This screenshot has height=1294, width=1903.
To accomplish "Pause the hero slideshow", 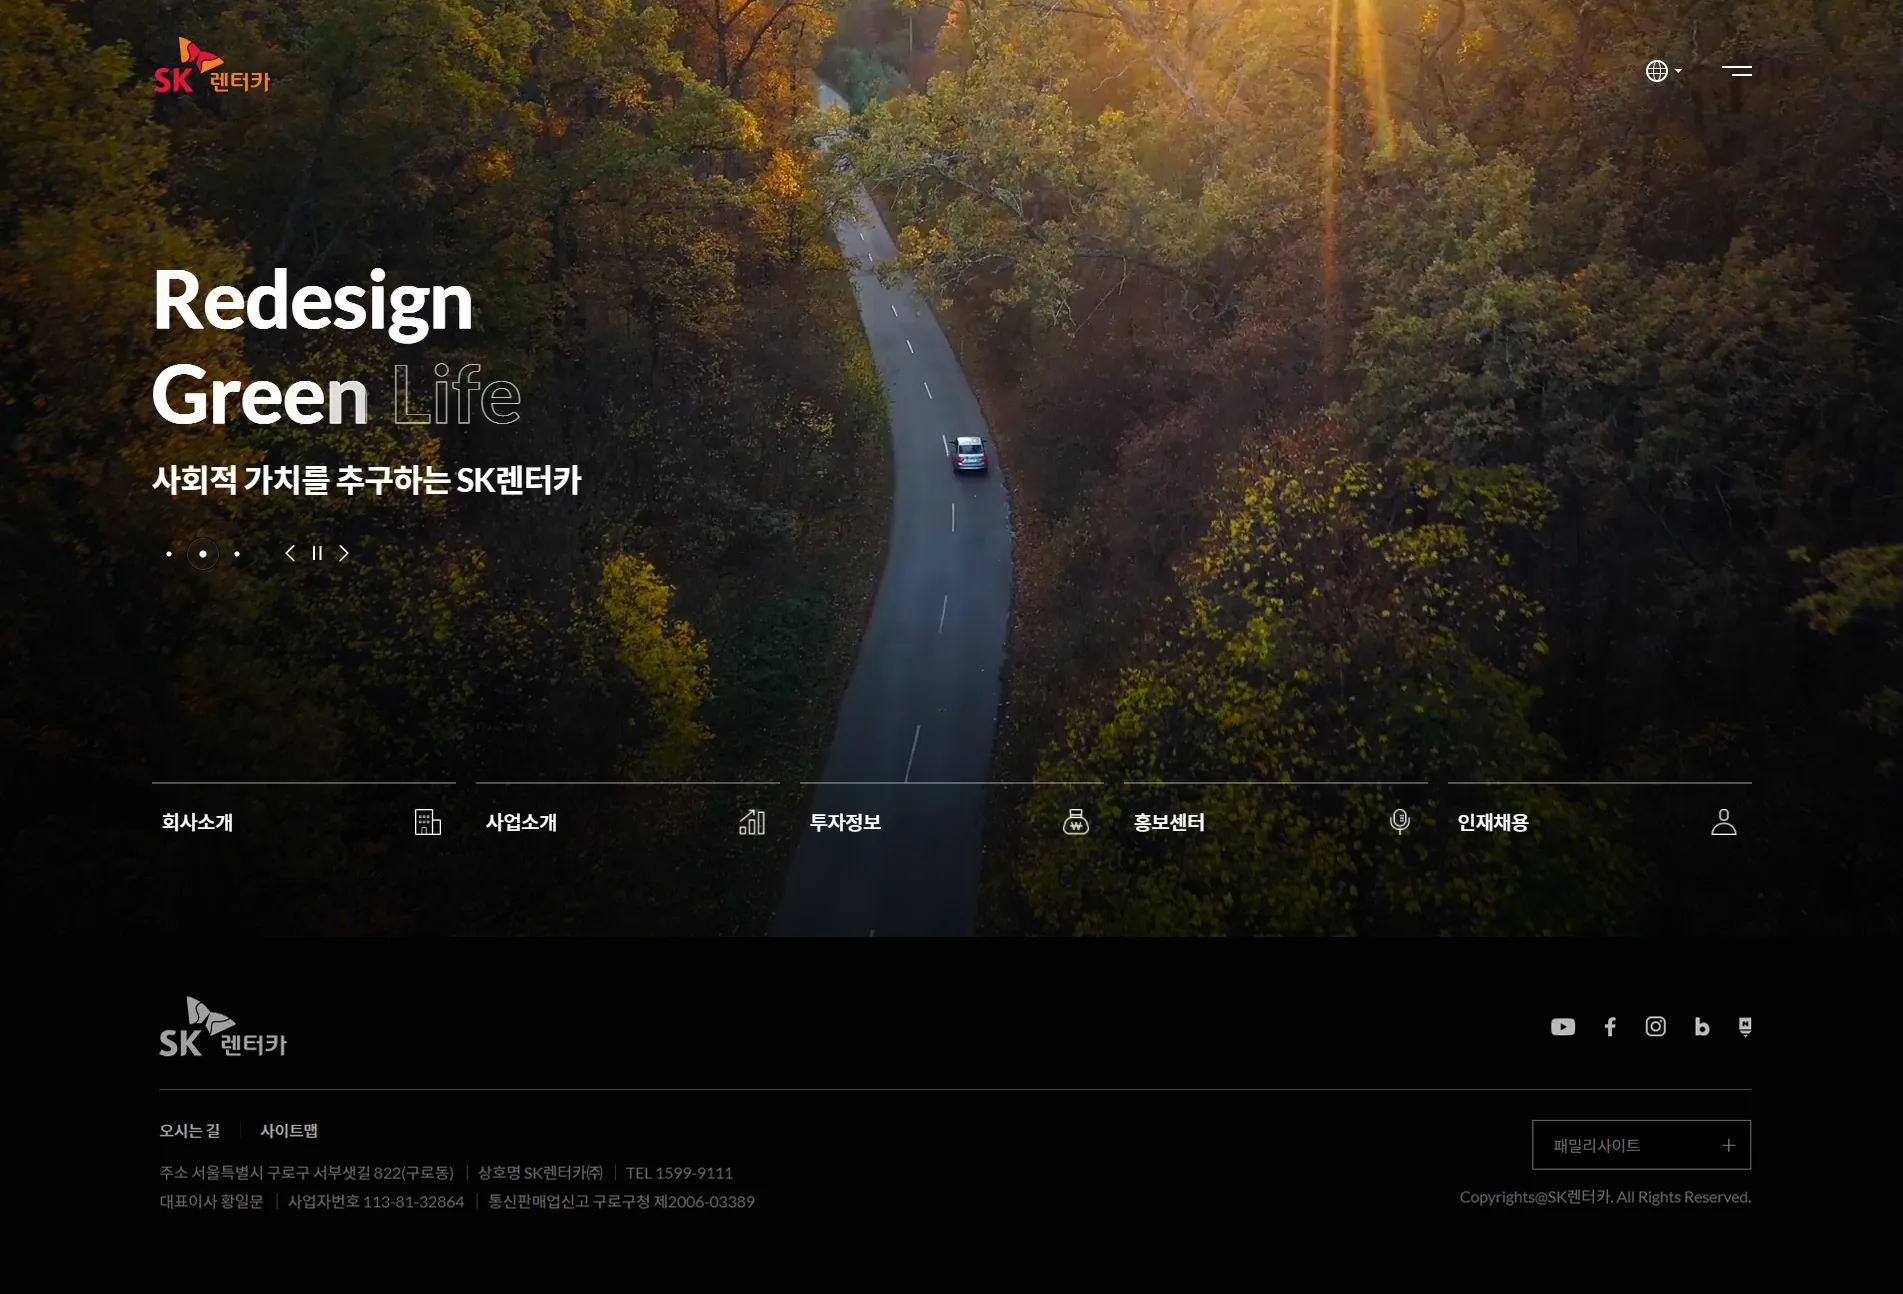I will pos(317,553).
